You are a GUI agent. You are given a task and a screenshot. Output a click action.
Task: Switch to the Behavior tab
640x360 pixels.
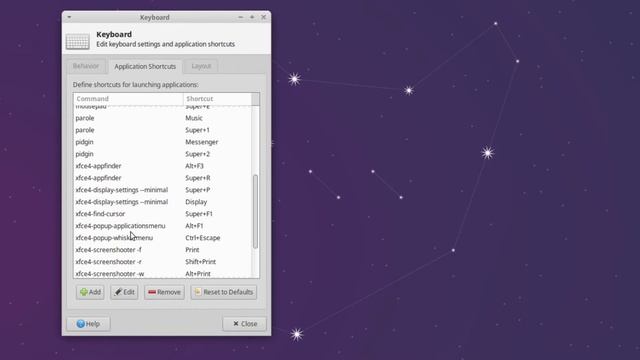[x=86, y=66]
